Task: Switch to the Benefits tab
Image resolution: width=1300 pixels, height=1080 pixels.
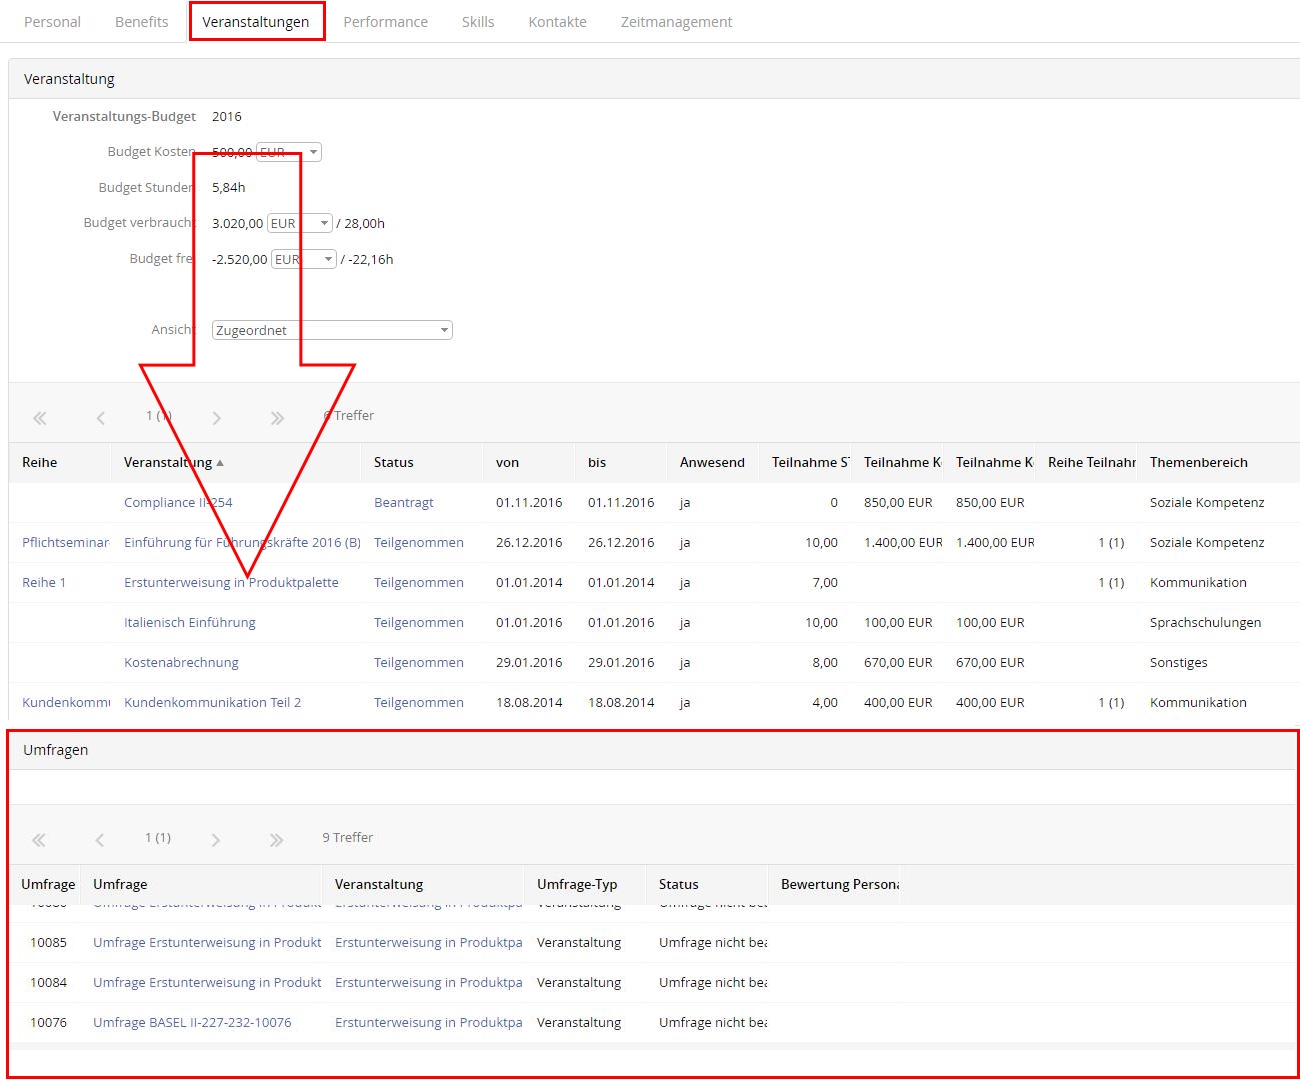Action: point(141,22)
